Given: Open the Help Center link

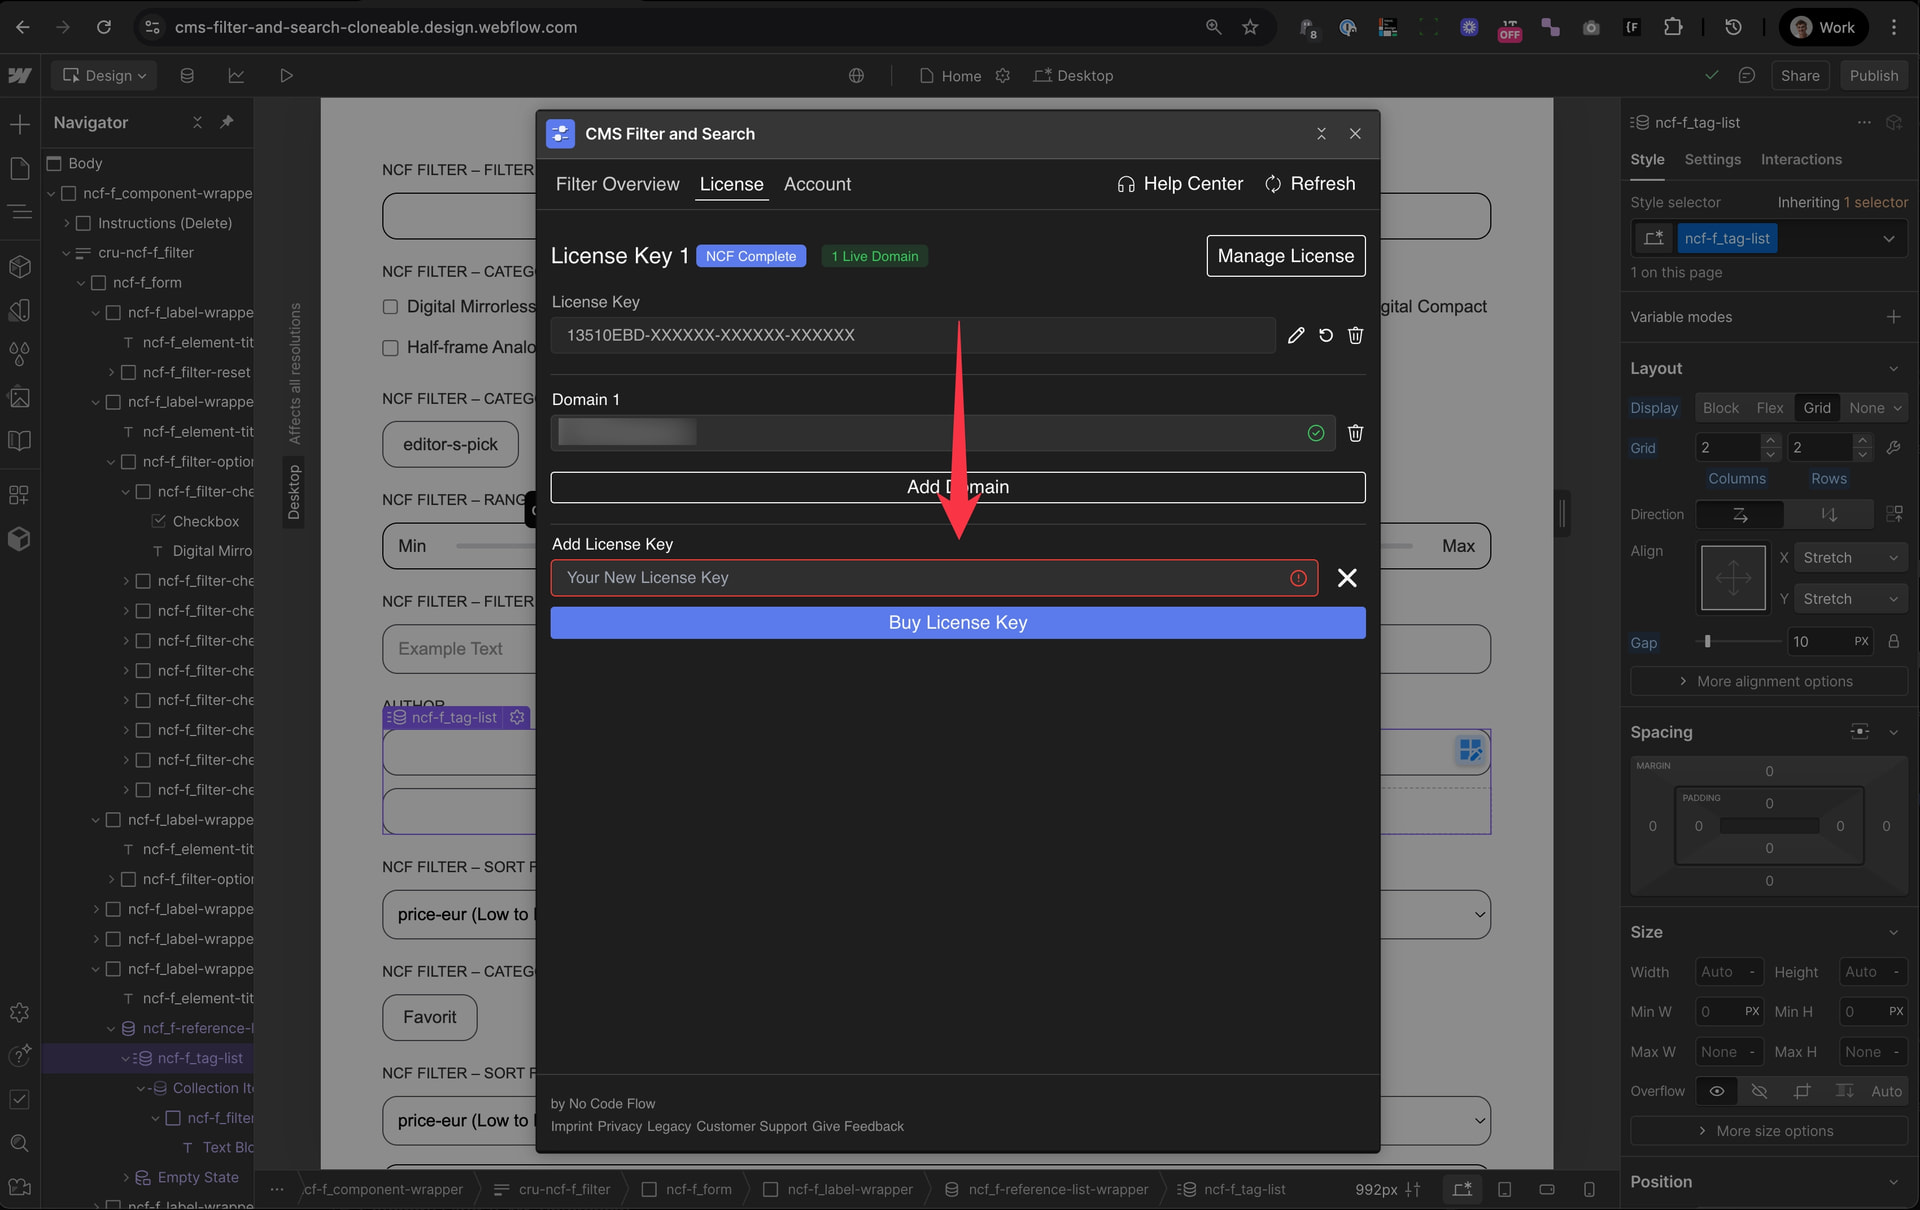Looking at the screenshot, I should coord(1180,184).
